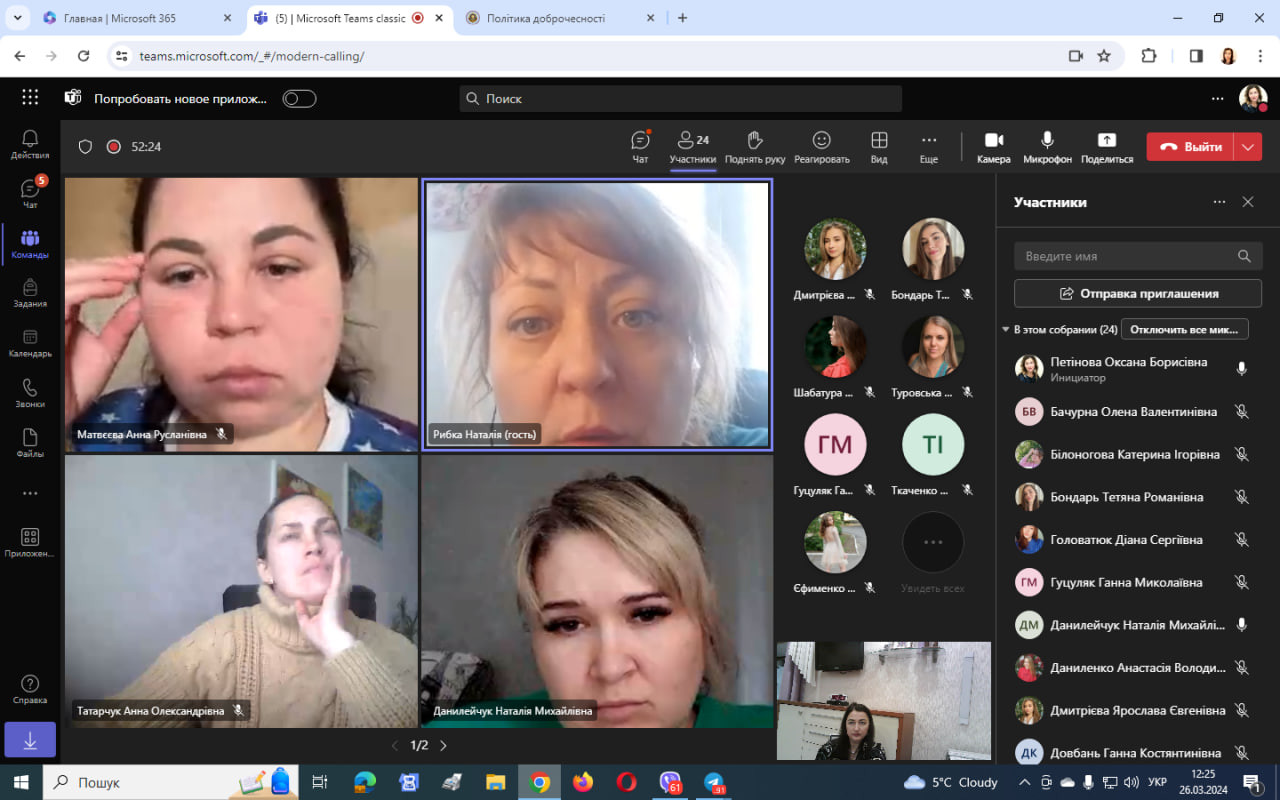Go to next page of video gallery
The image size is (1280, 800).
[443, 745]
